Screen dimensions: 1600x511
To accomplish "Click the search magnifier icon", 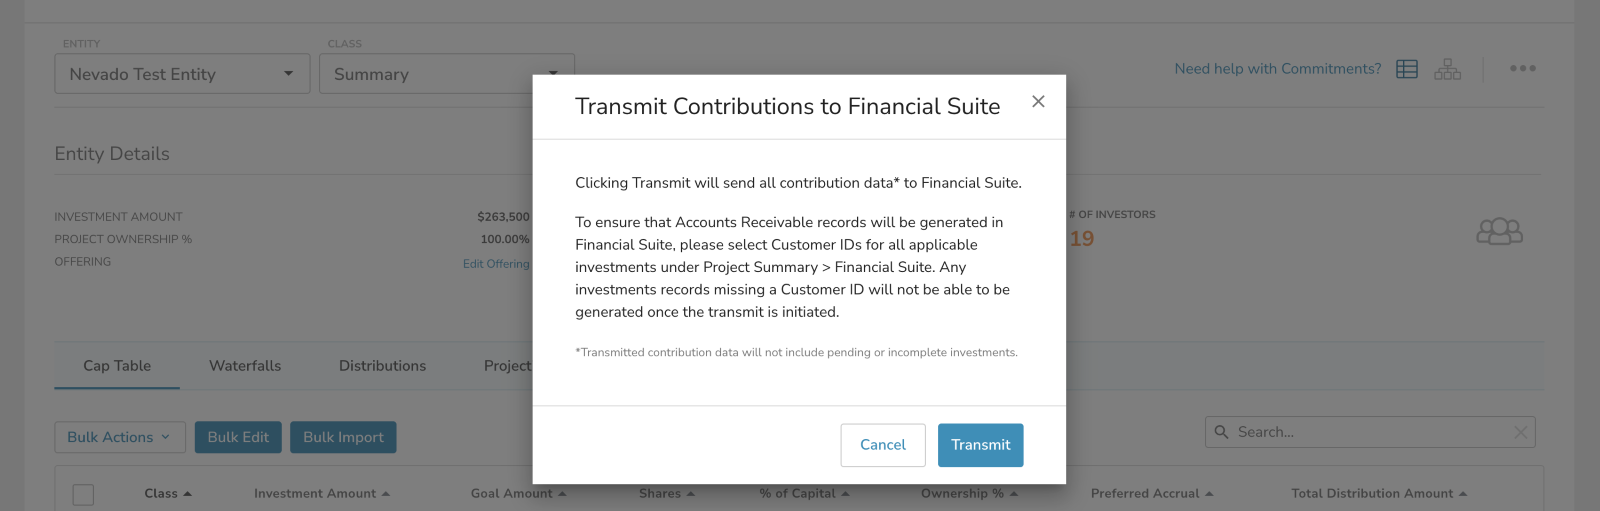I will coord(1221,432).
